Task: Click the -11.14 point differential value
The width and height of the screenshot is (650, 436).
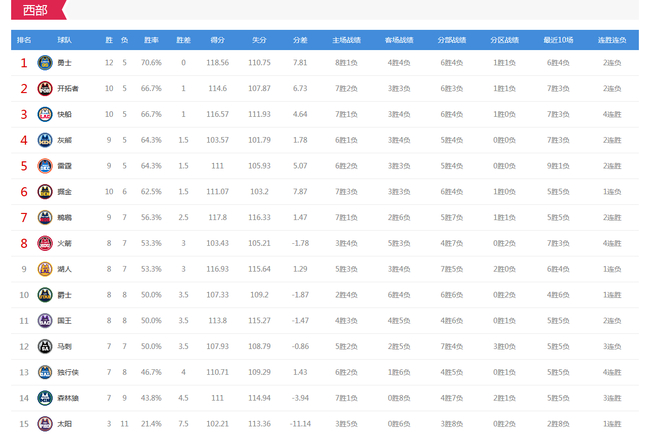Action: 300,424
